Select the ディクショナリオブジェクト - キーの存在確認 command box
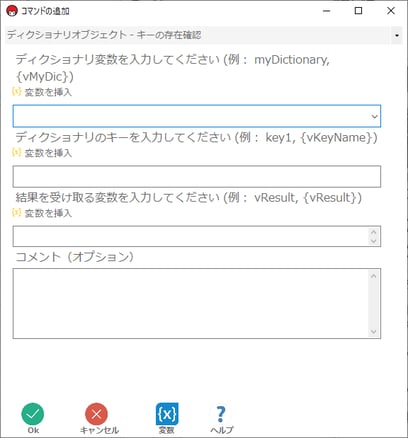The height and width of the screenshot is (438, 408). point(204,35)
